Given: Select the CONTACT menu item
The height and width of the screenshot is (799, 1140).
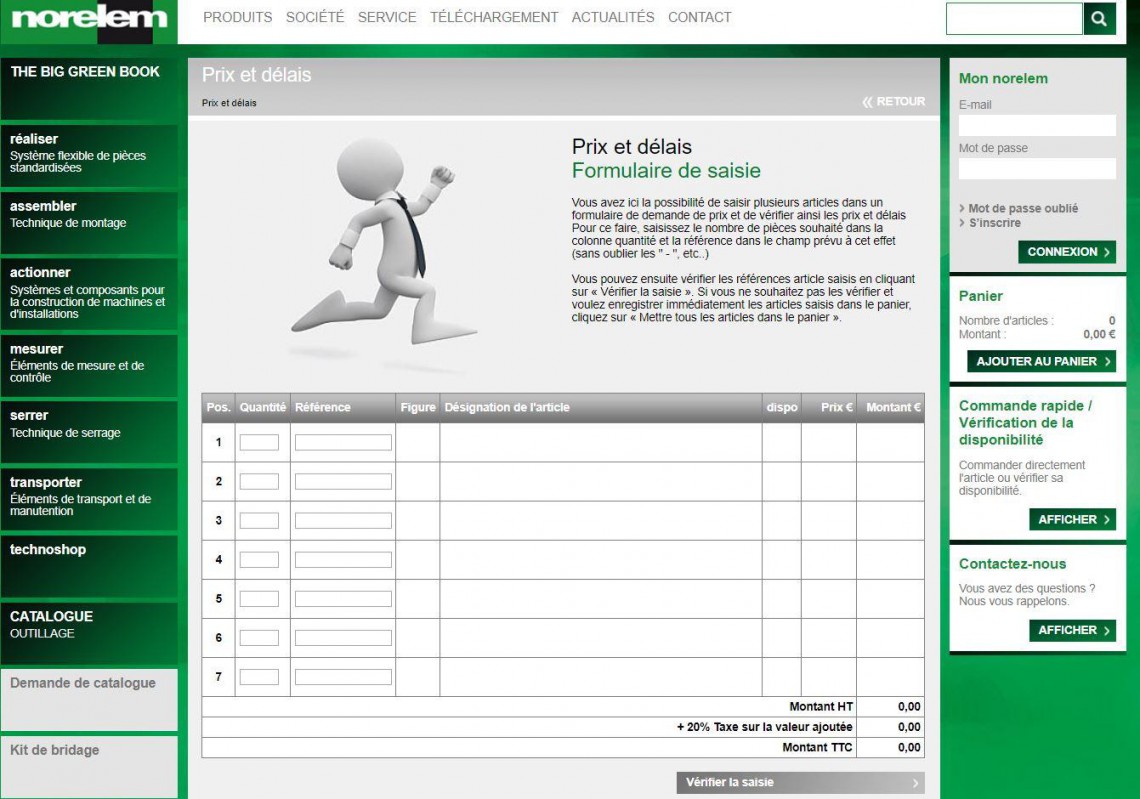Looking at the screenshot, I should (x=699, y=17).
